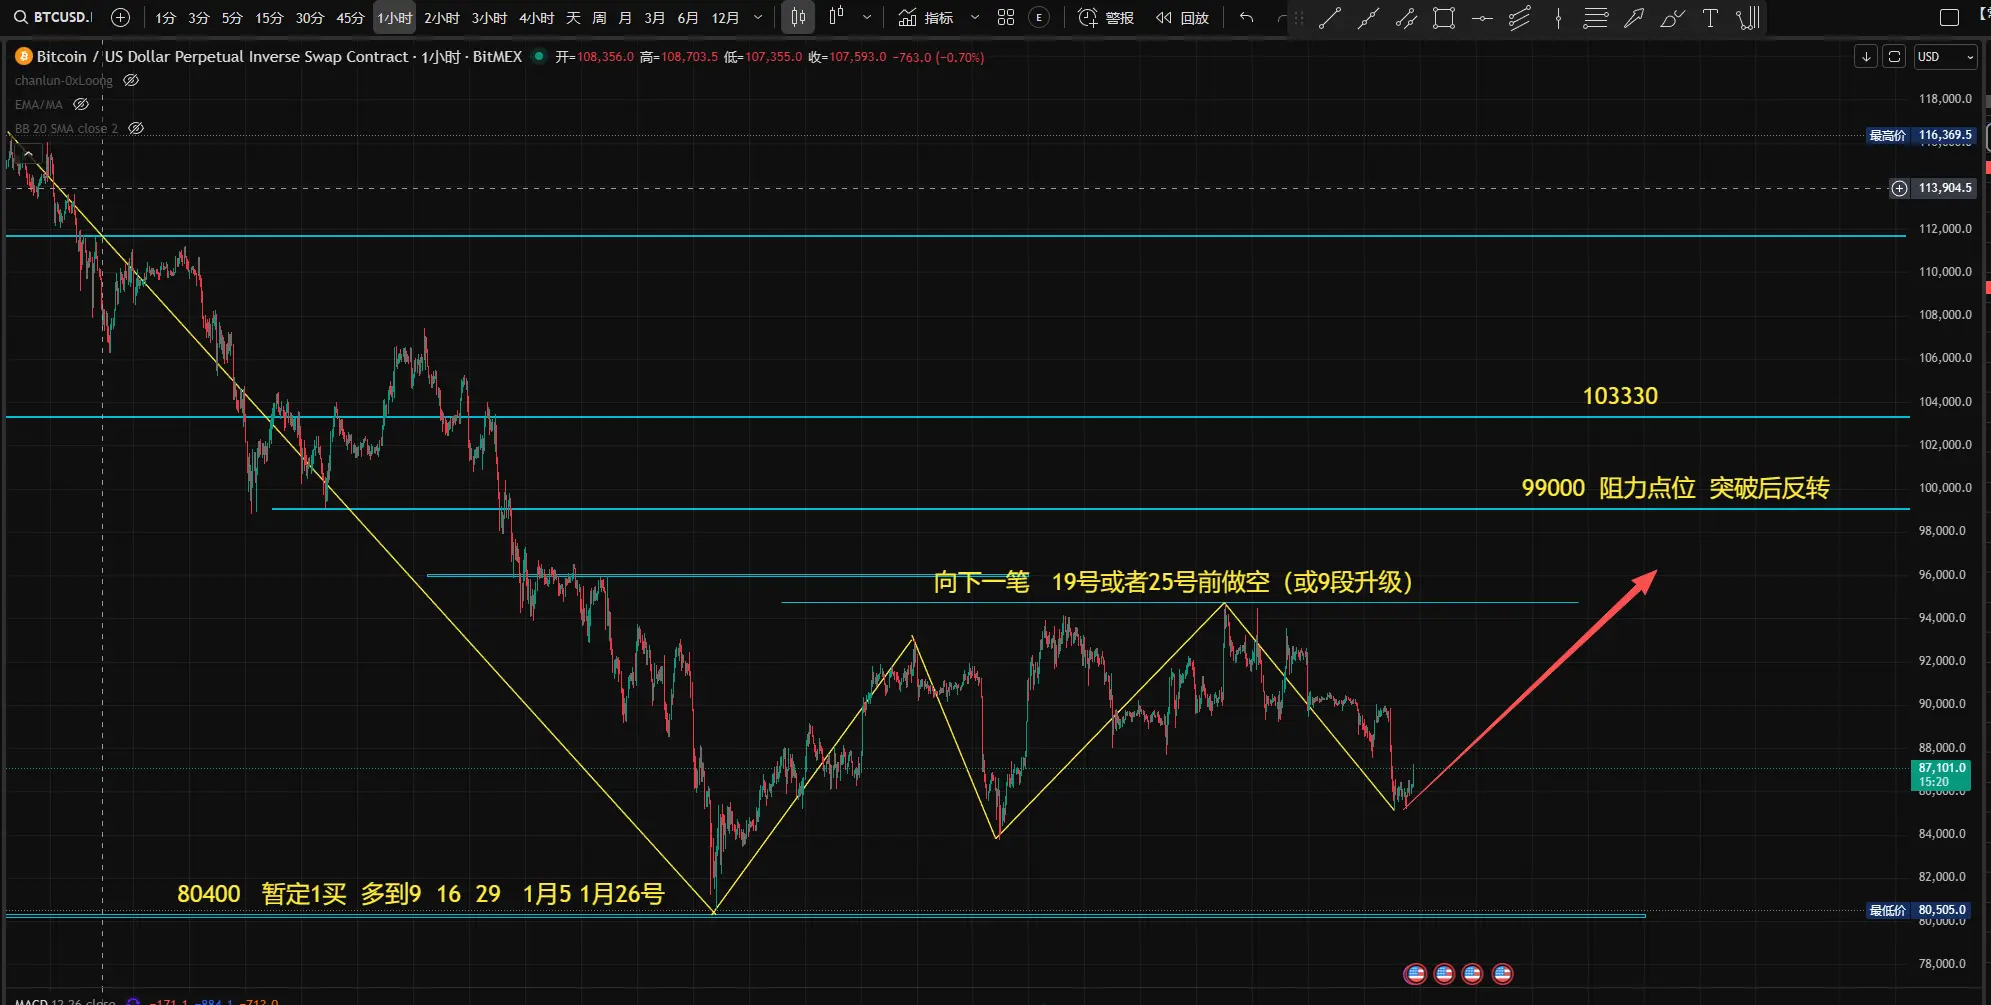This screenshot has width=1991, height=1005.
Task: Select the vertical line tool
Action: pyautogui.click(x=1558, y=18)
